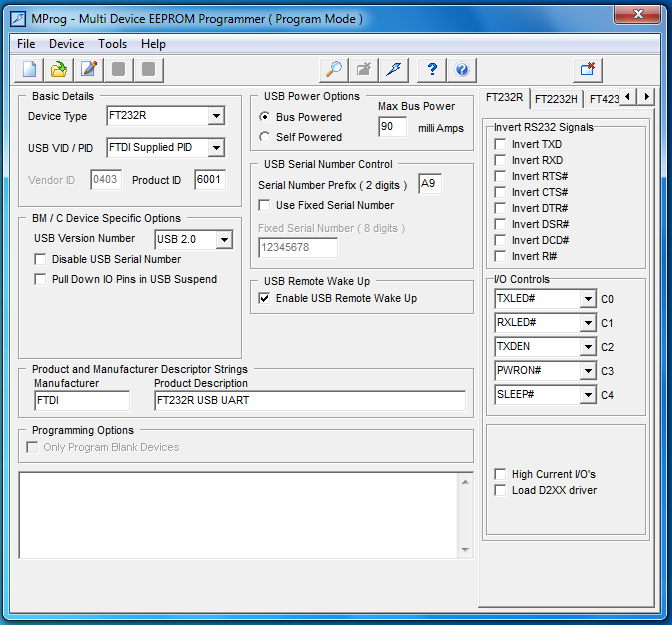Screen dimensions: 672x625
Task: Tick the Invert TXD checkbox
Action: [x=500, y=144]
